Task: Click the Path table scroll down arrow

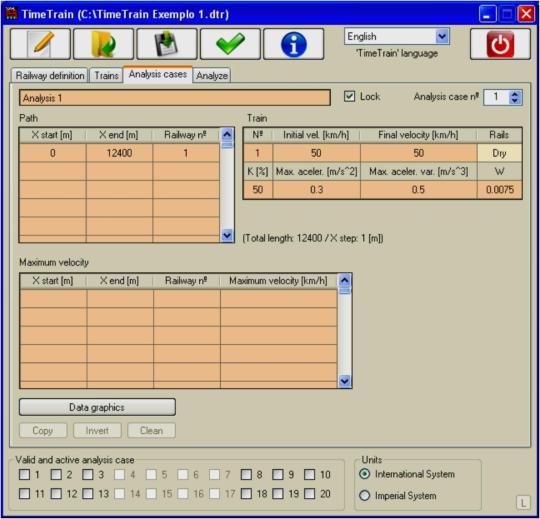Action: pos(227,236)
